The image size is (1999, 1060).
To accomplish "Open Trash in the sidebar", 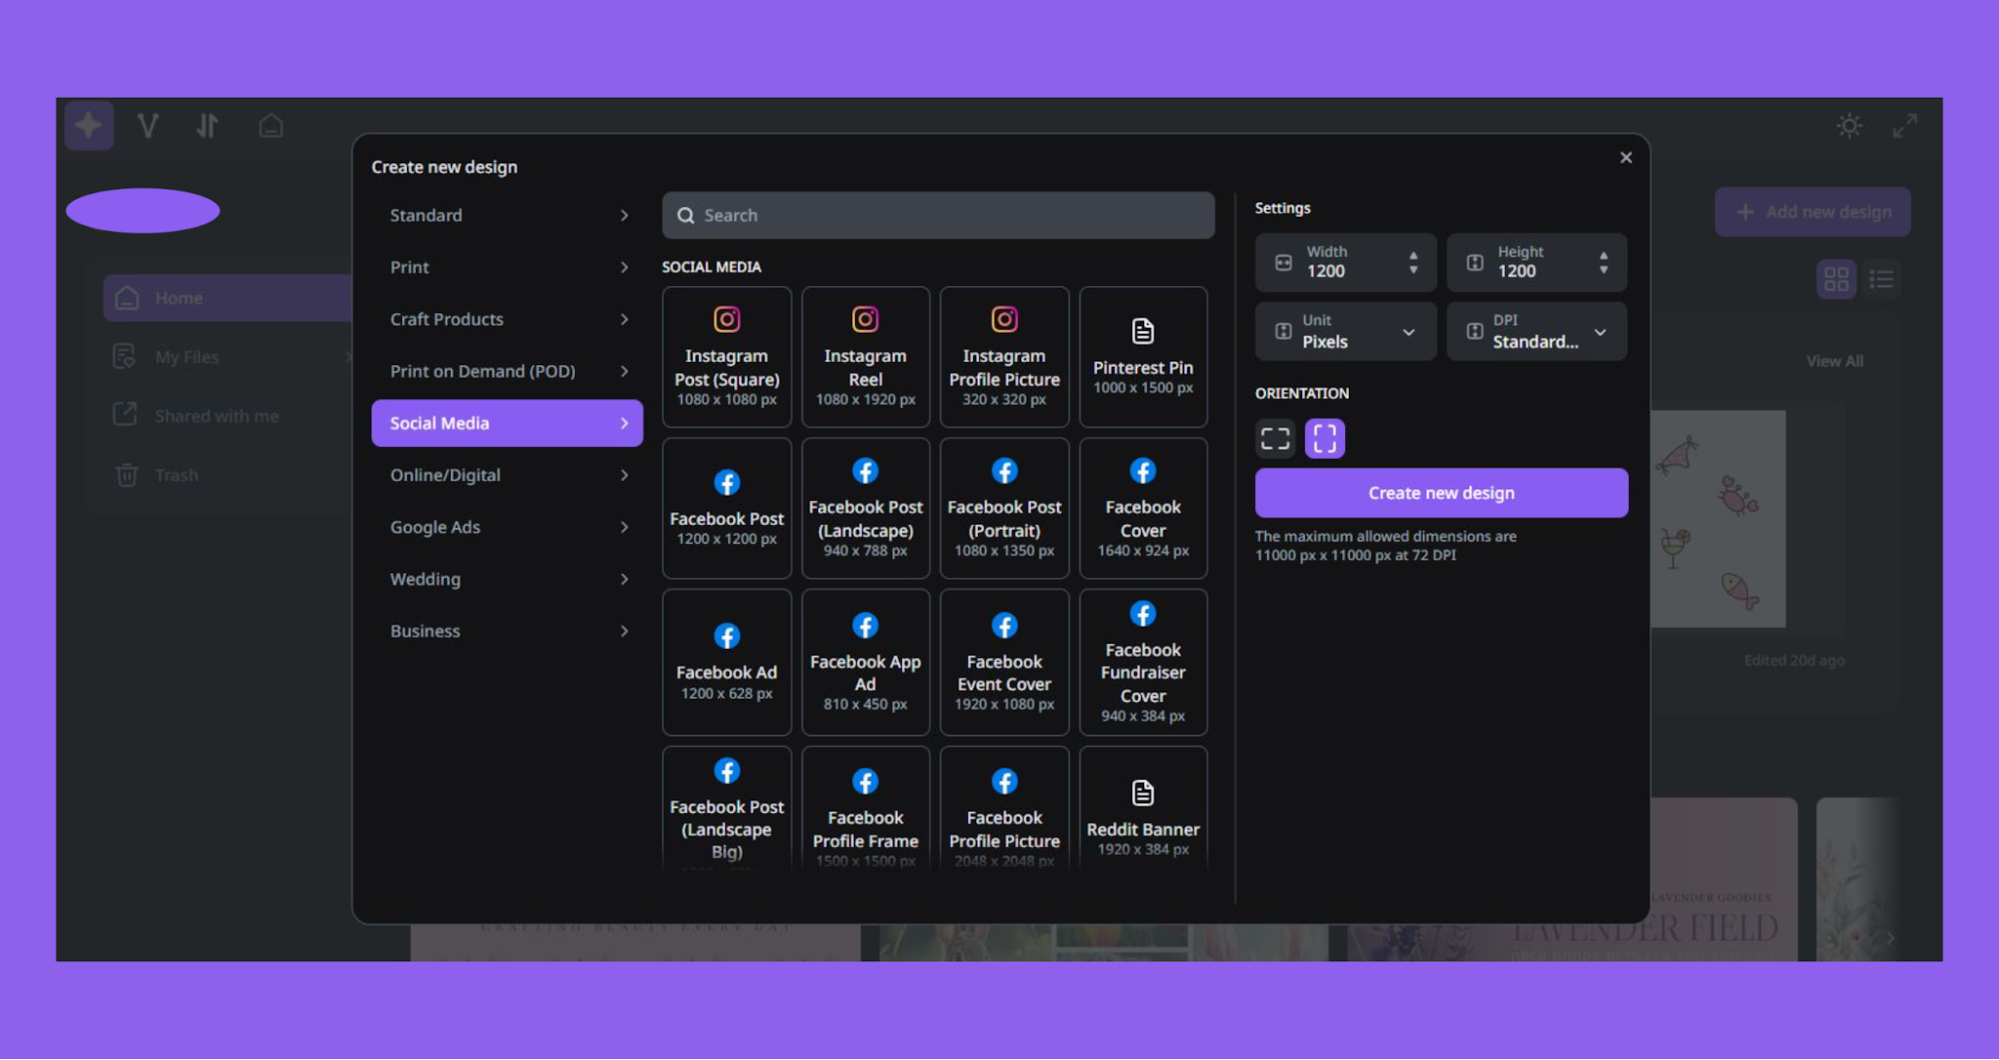I will (228, 475).
